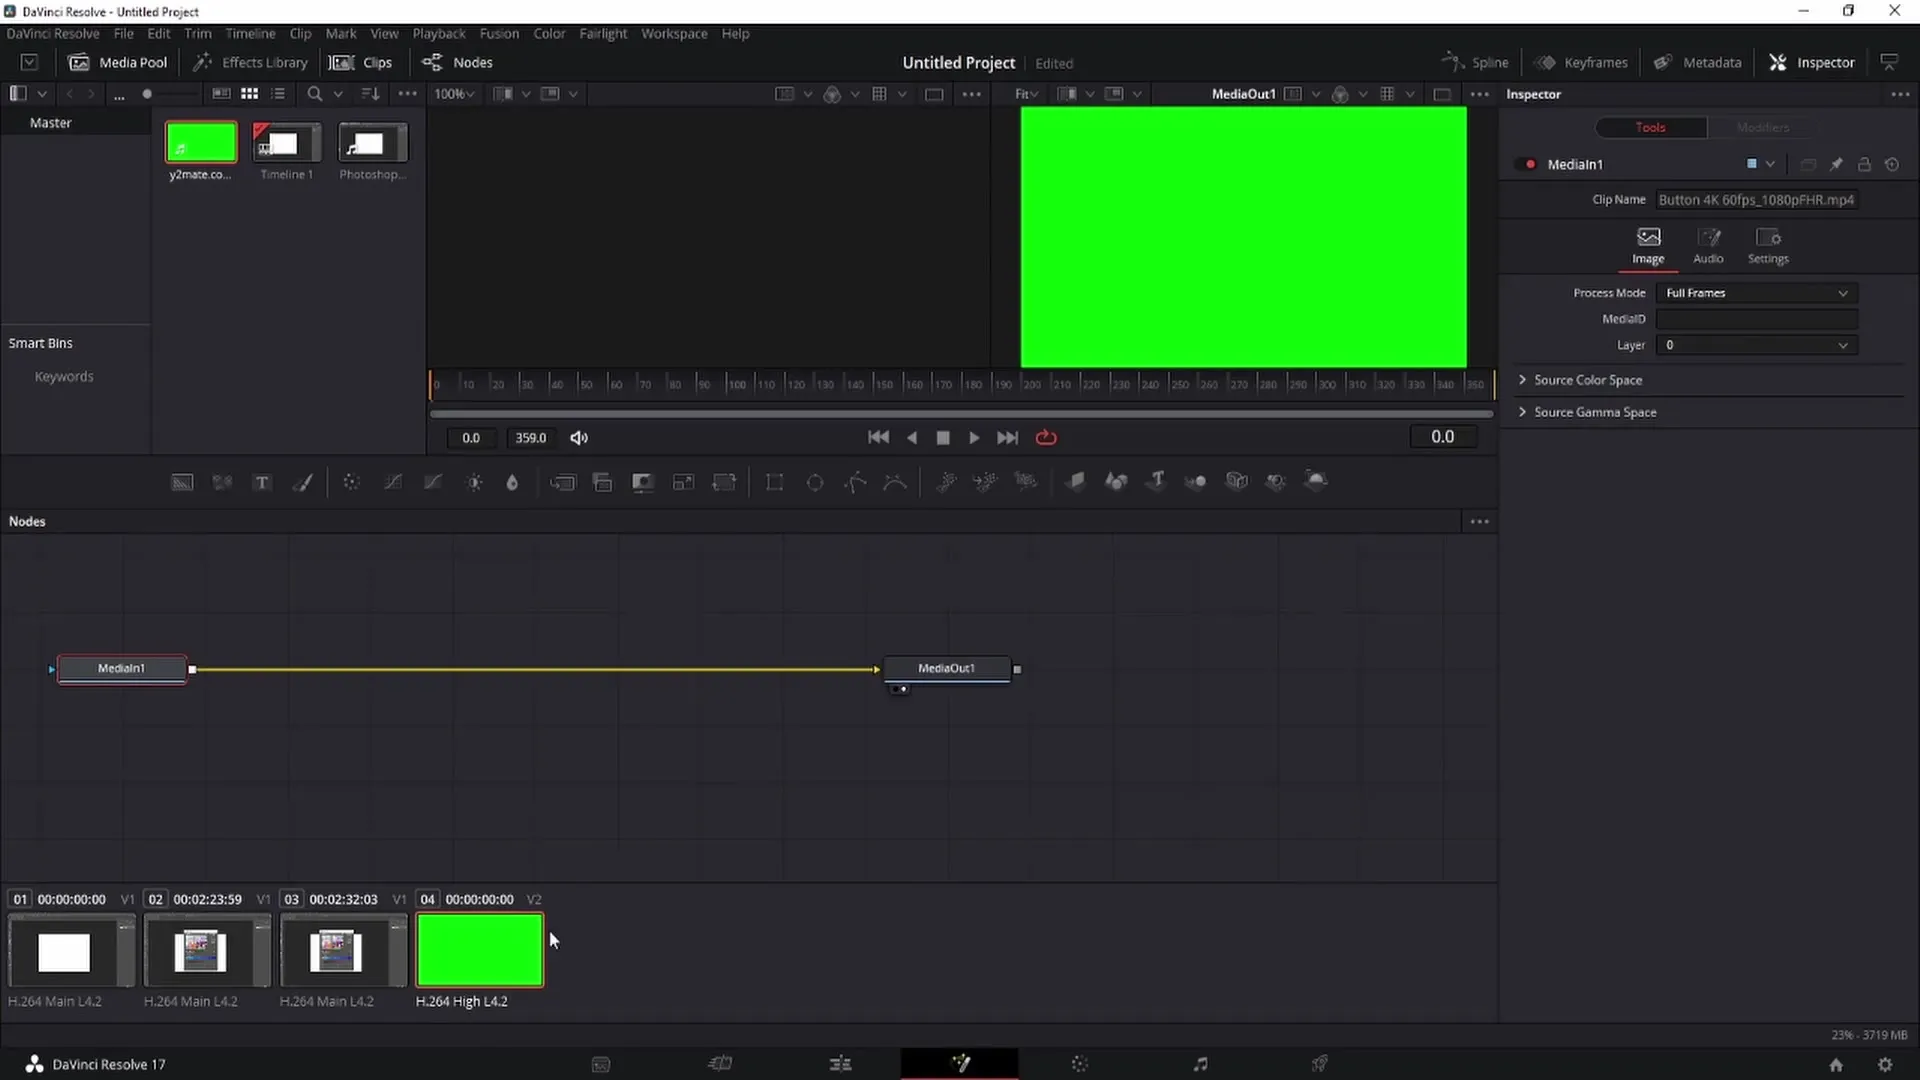Click the Fusion page icon

tap(959, 1063)
